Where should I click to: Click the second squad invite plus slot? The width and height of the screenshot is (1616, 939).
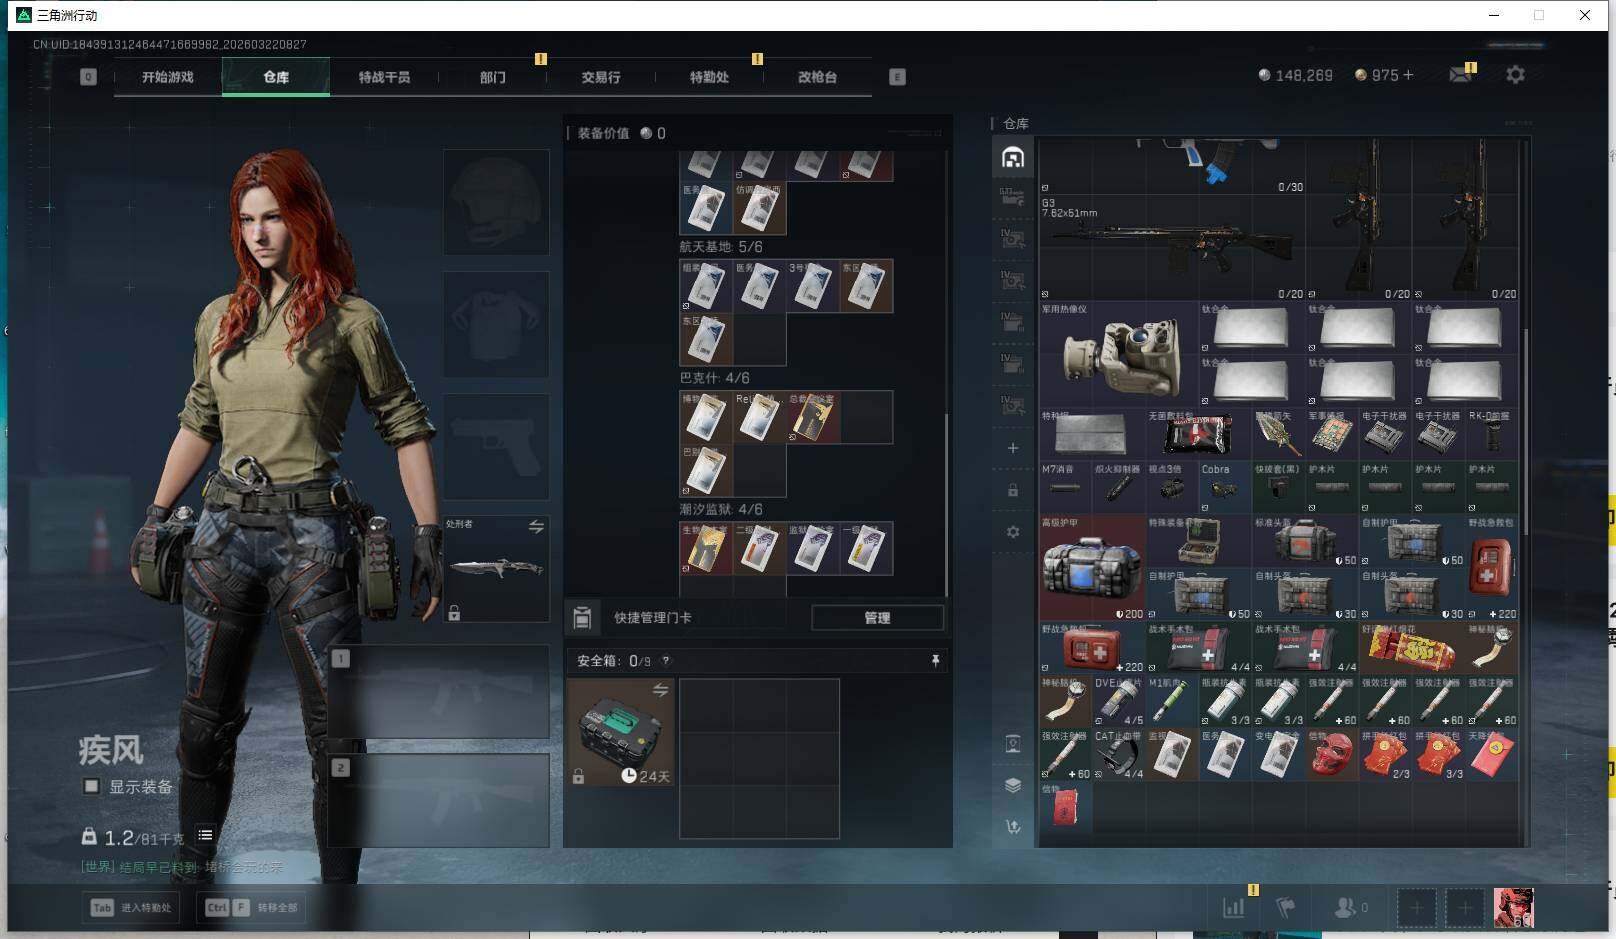[x=1465, y=908]
